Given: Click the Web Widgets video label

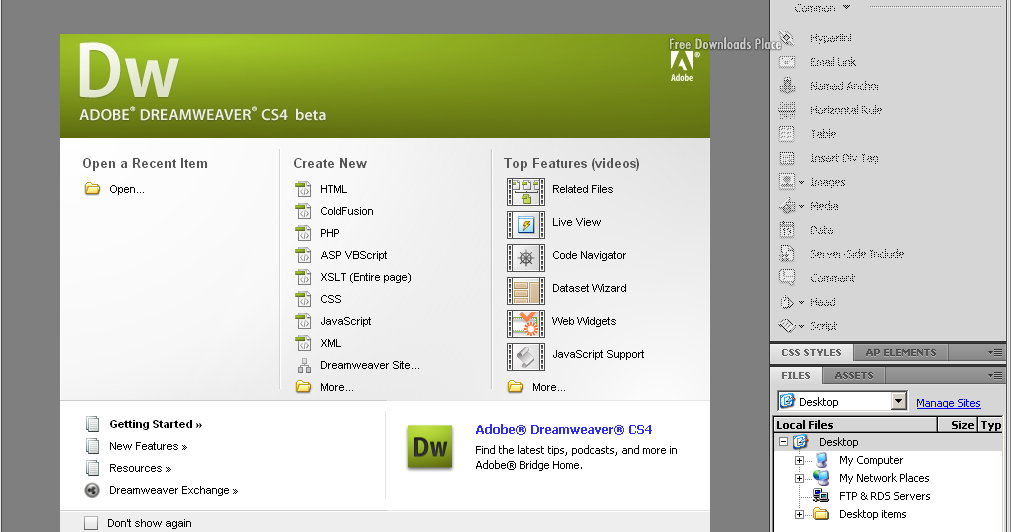Looking at the screenshot, I should 584,321.
